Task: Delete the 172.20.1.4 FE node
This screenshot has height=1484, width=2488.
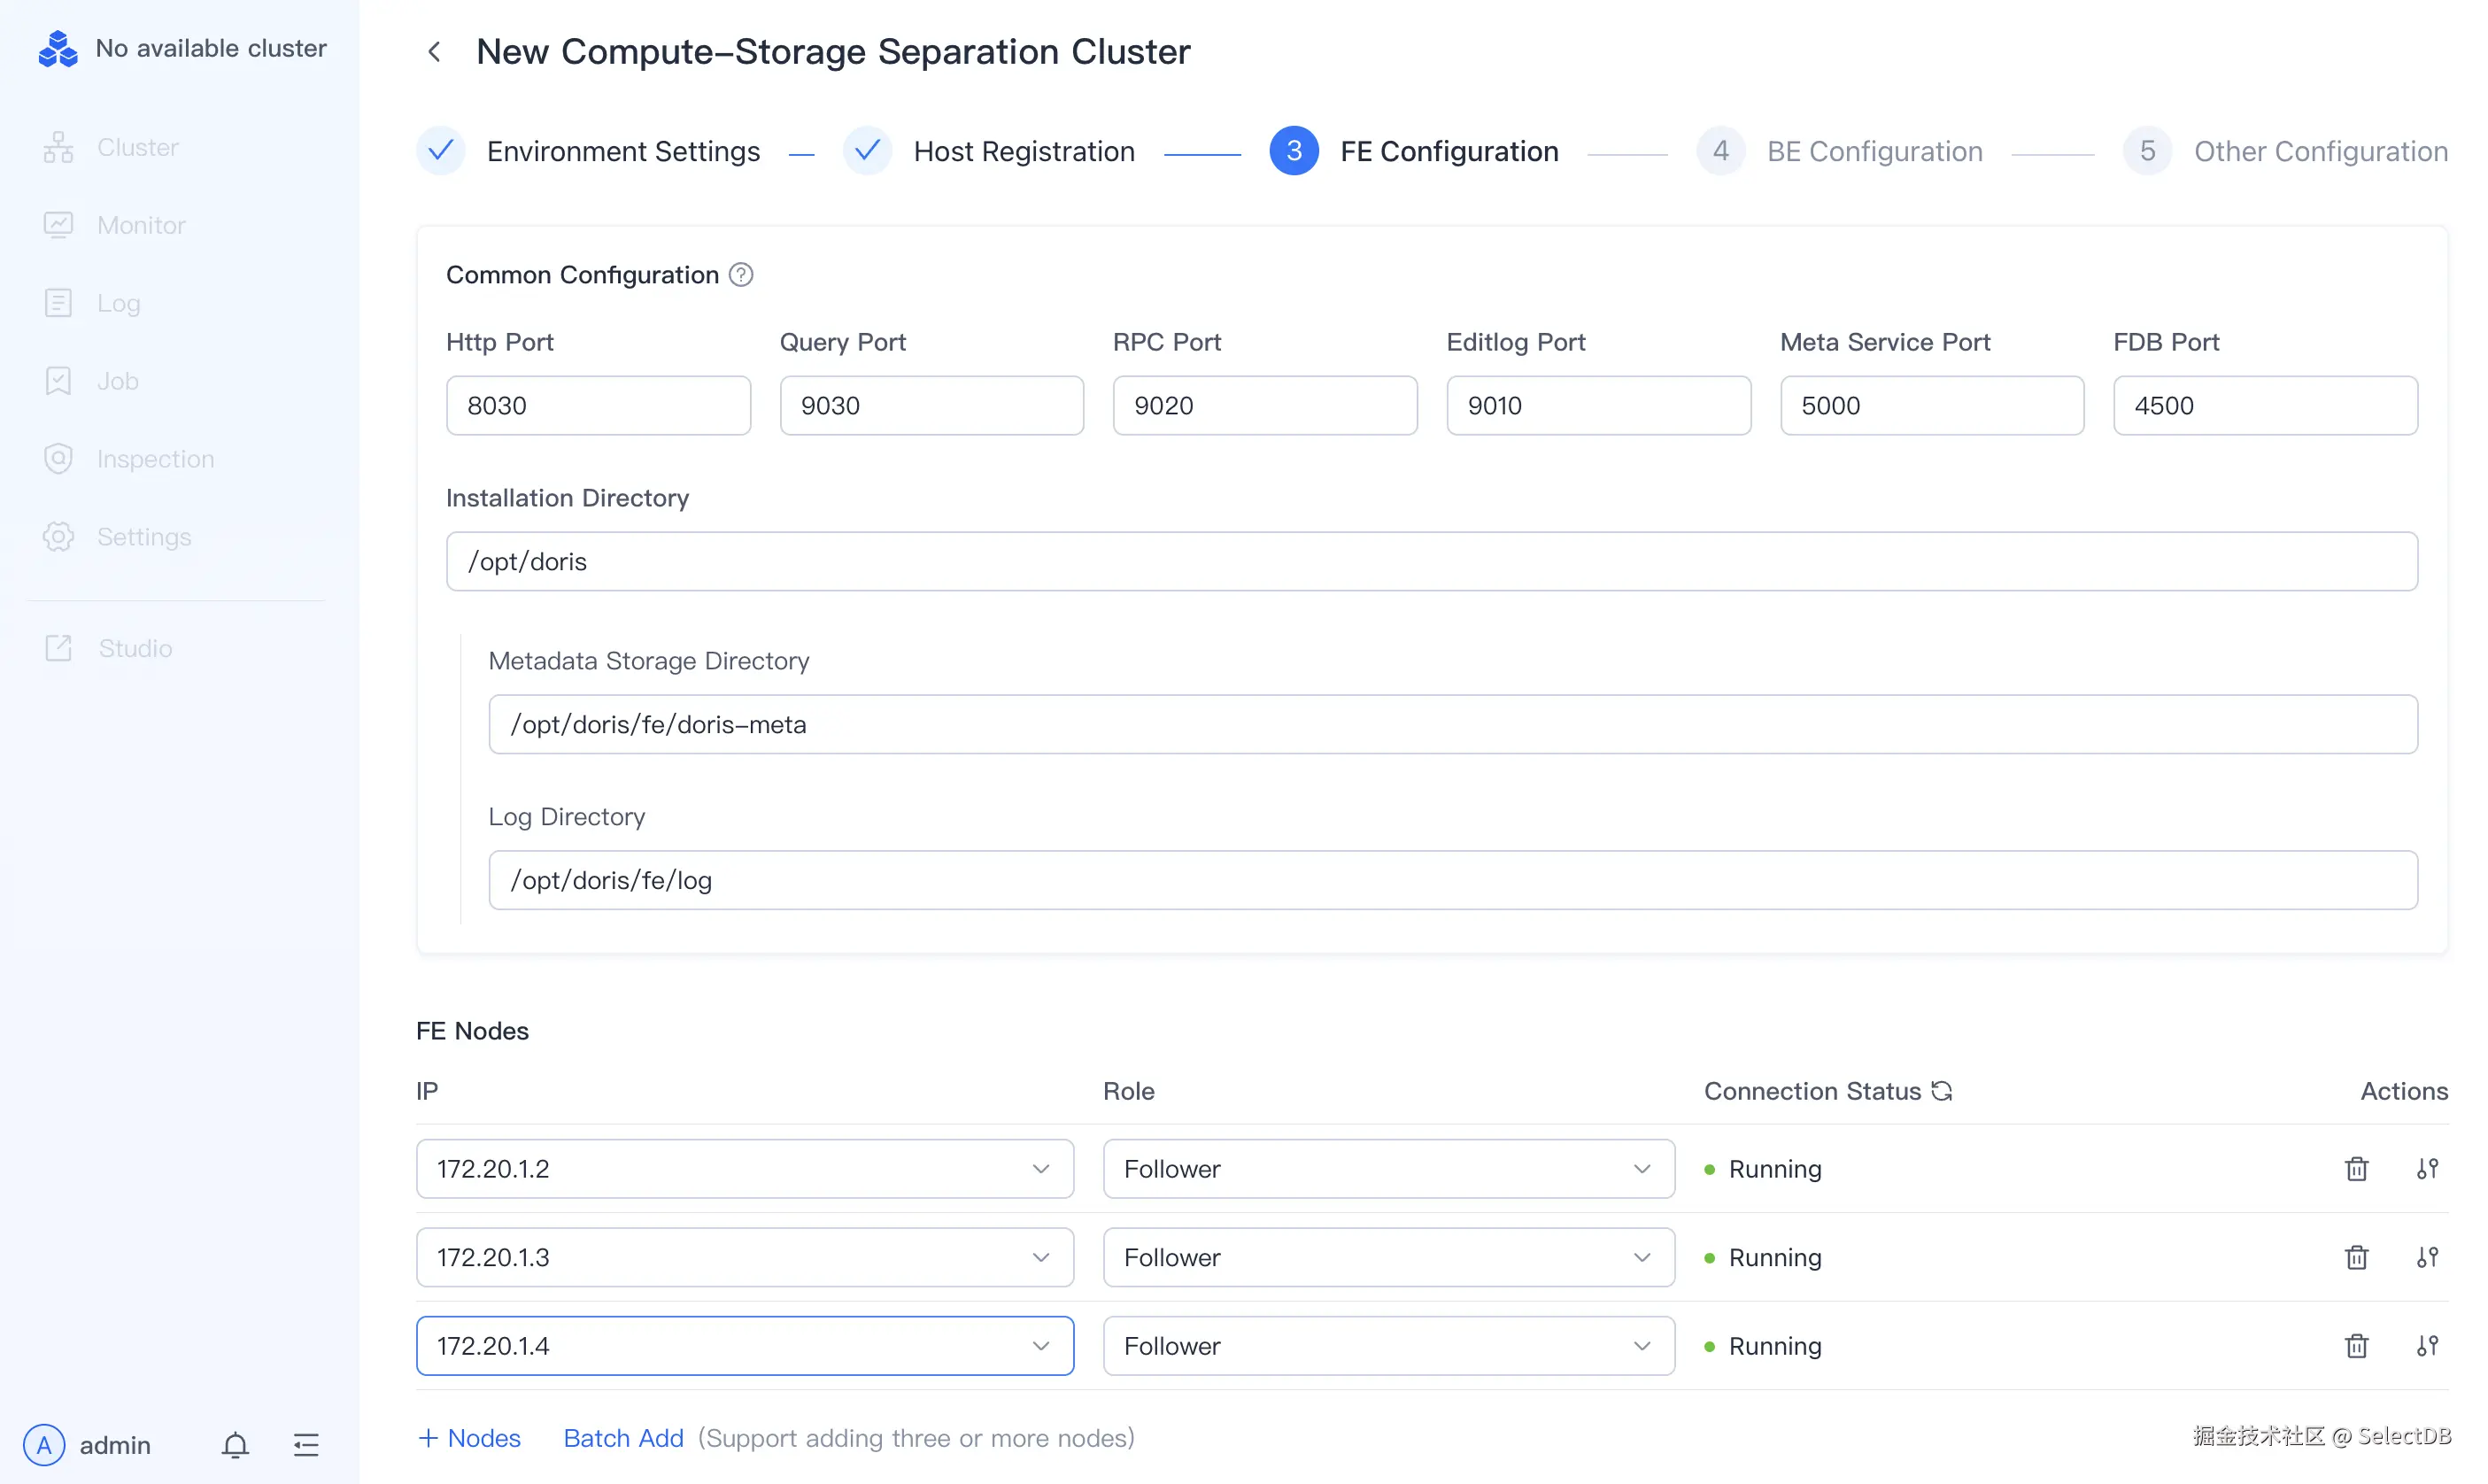Action: (x=2356, y=1346)
